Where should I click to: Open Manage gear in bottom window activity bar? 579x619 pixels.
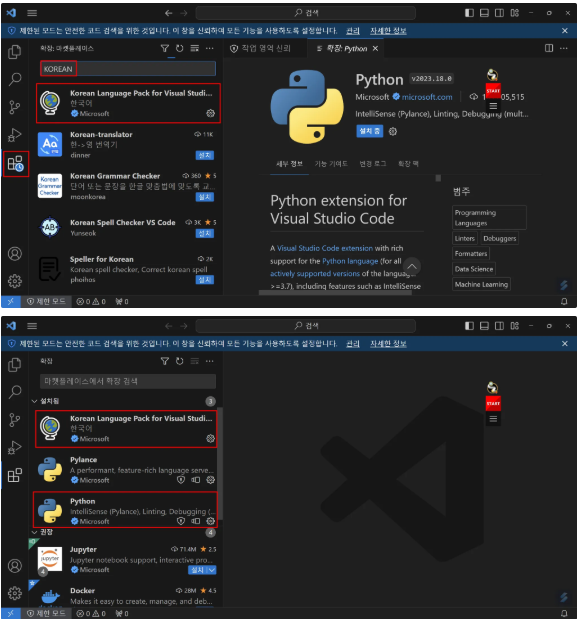tap(15, 593)
